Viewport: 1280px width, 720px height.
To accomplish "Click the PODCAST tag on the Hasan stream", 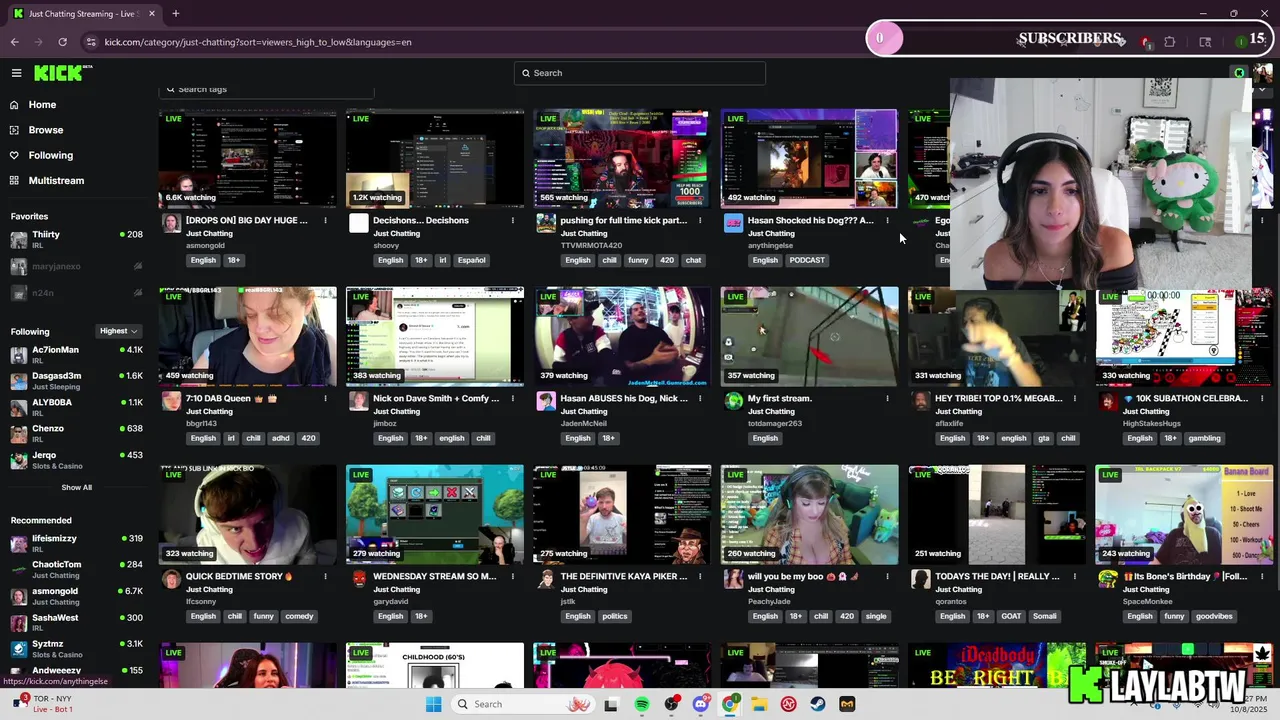I will coord(807,260).
